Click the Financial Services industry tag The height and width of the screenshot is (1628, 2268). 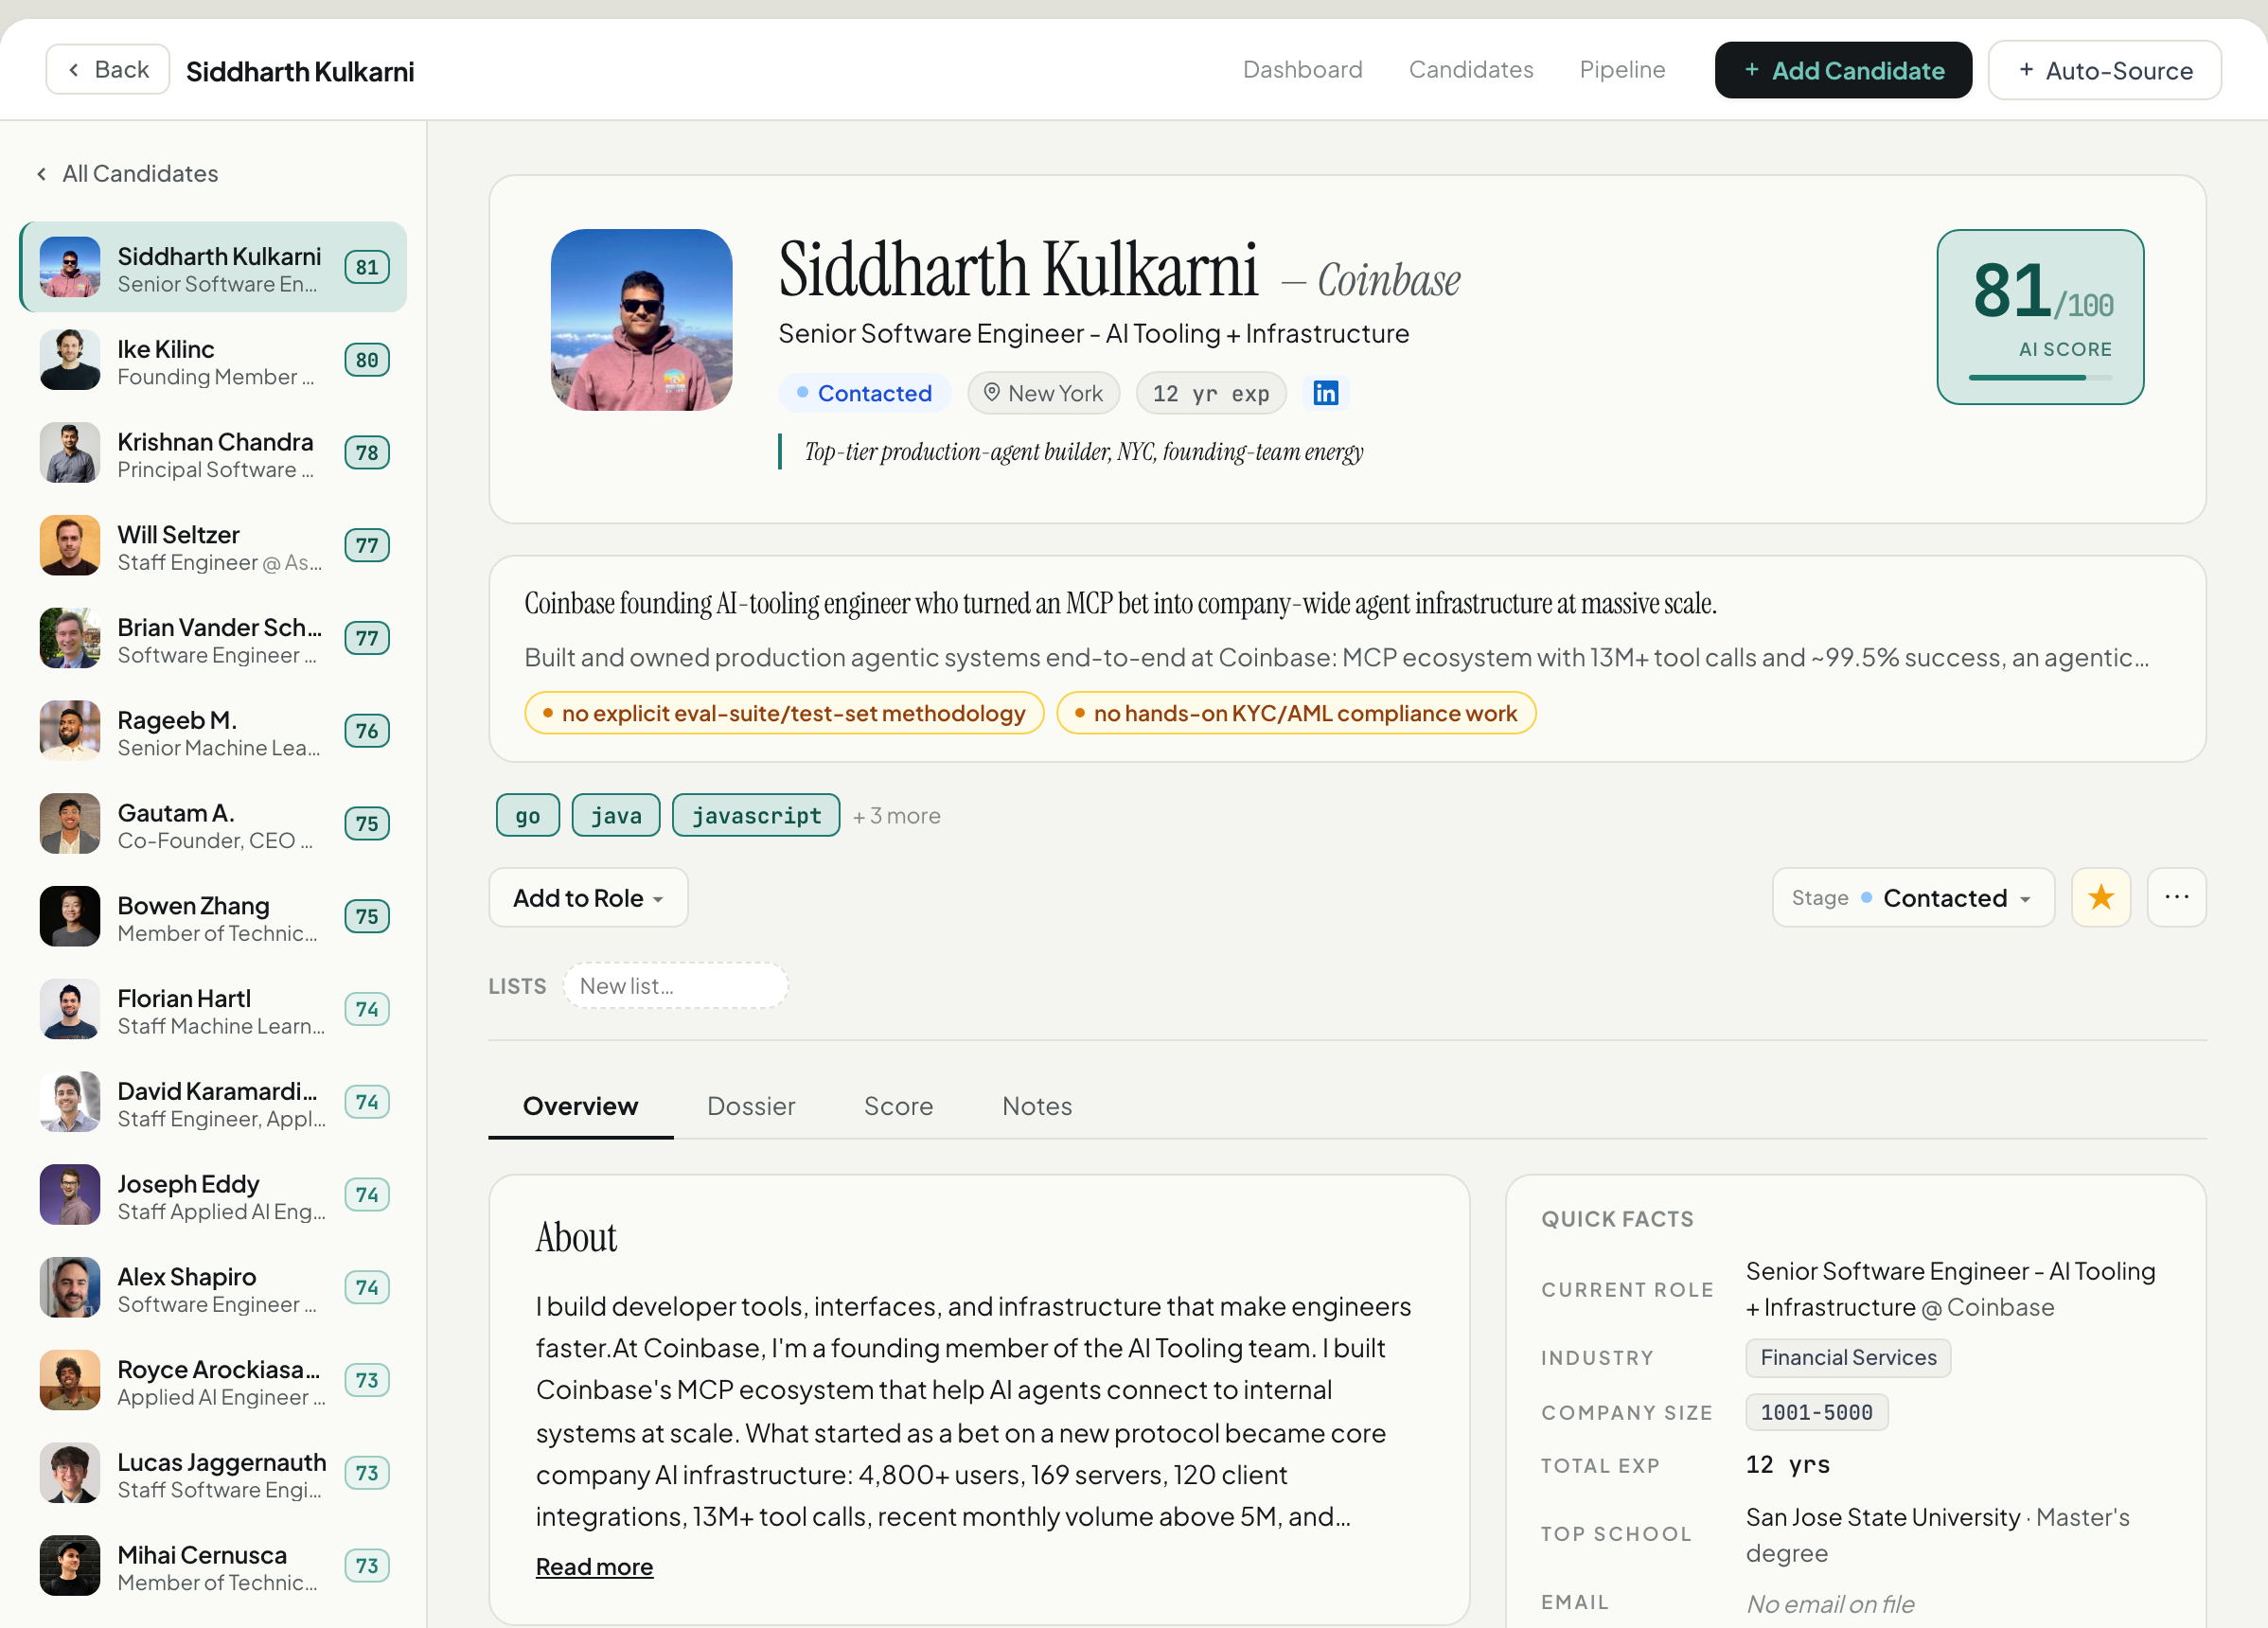[1848, 1358]
